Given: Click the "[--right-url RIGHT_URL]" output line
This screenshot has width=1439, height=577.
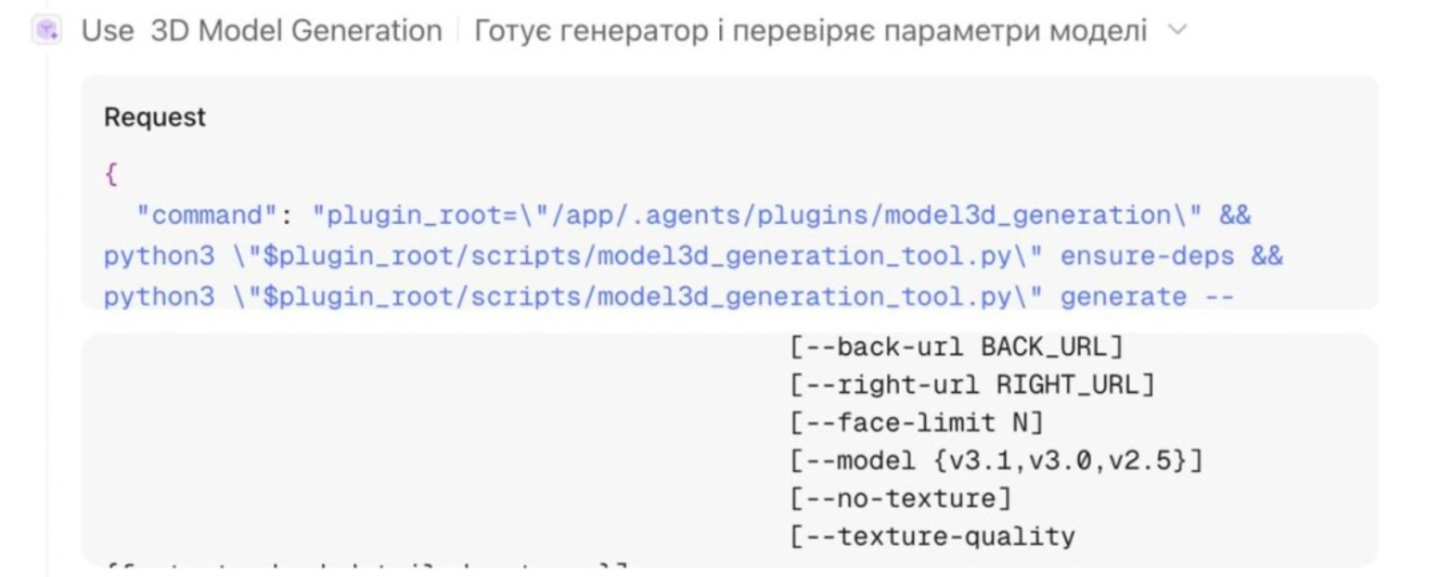Looking at the screenshot, I should coord(972,385).
